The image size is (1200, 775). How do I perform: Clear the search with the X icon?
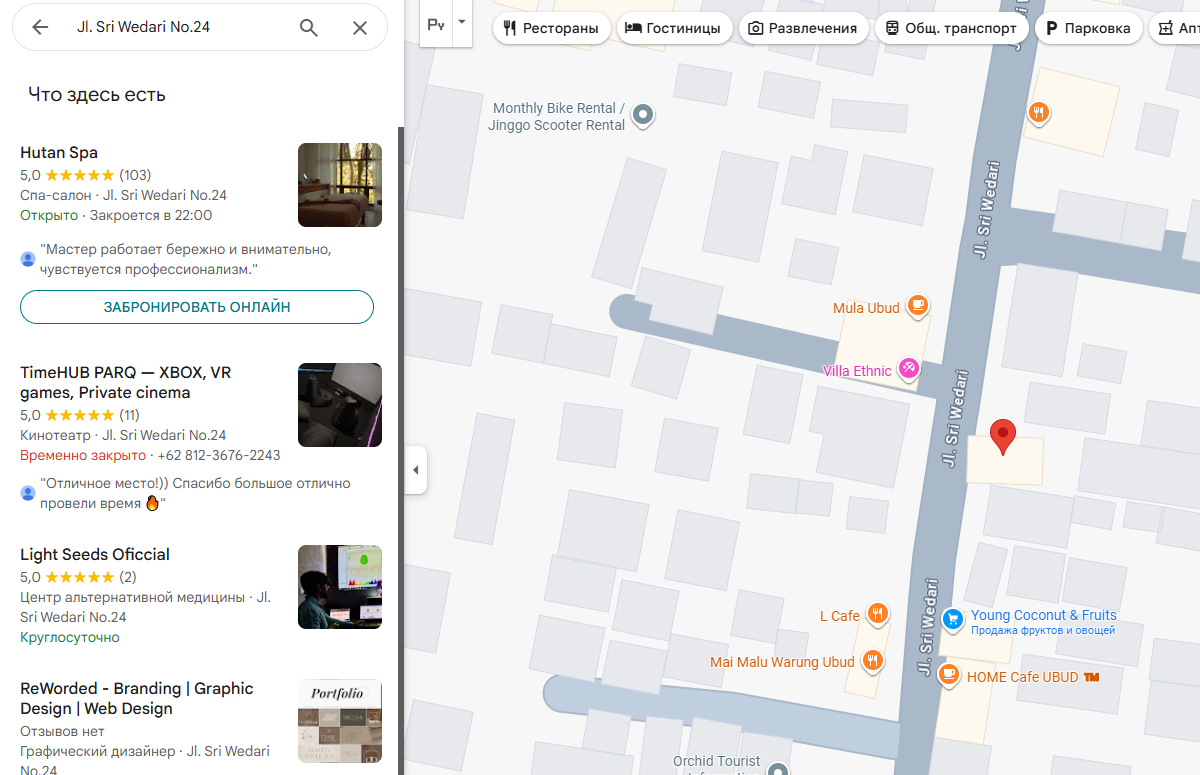360,27
